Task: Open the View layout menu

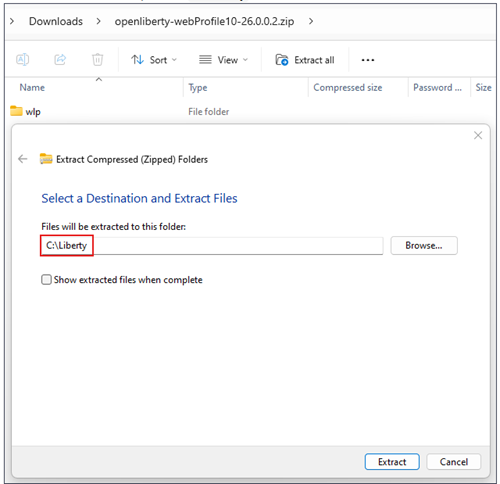Action: coord(224,60)
